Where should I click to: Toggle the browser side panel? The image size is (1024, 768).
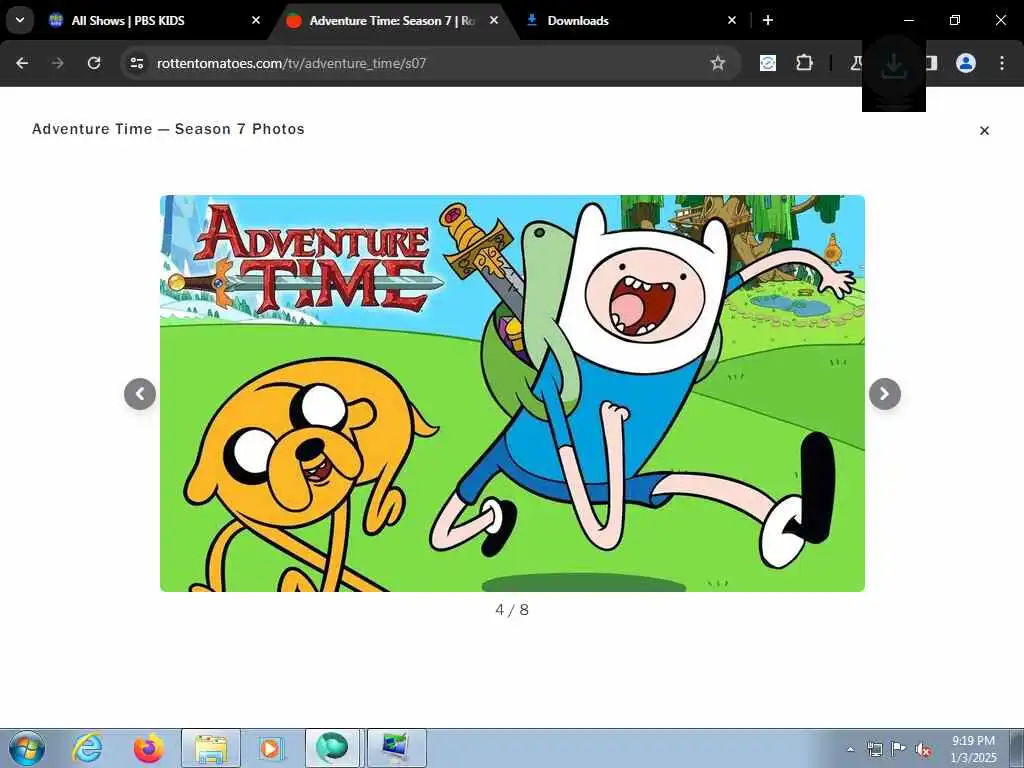(932, 63)
